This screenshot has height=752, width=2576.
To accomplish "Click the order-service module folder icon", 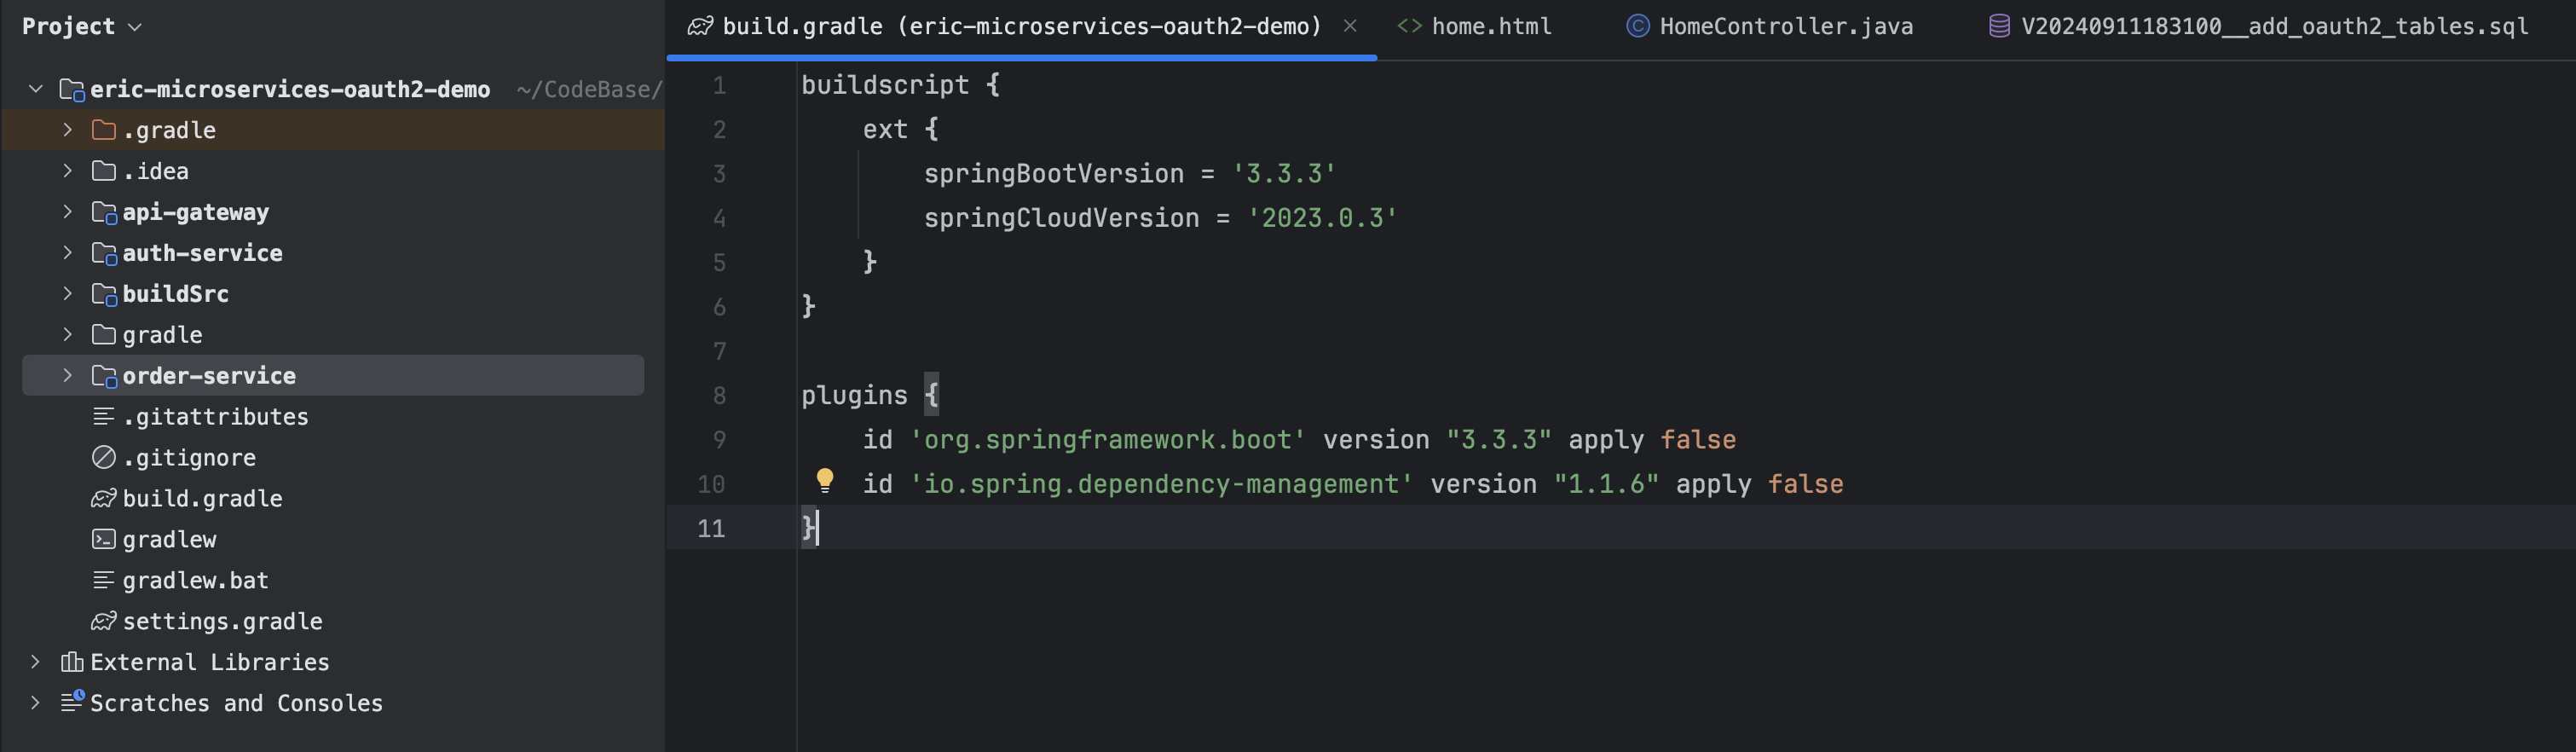I will click(104, 376).
